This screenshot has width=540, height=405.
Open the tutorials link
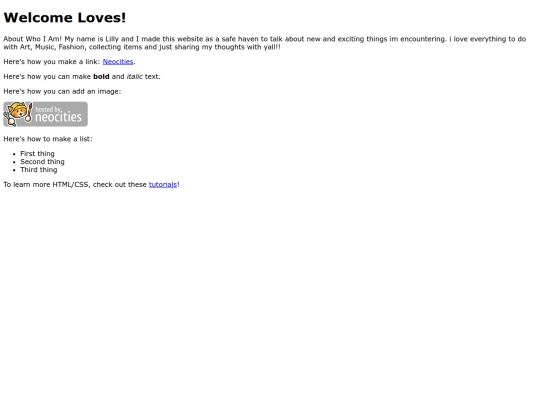click(x=163, y=185)
